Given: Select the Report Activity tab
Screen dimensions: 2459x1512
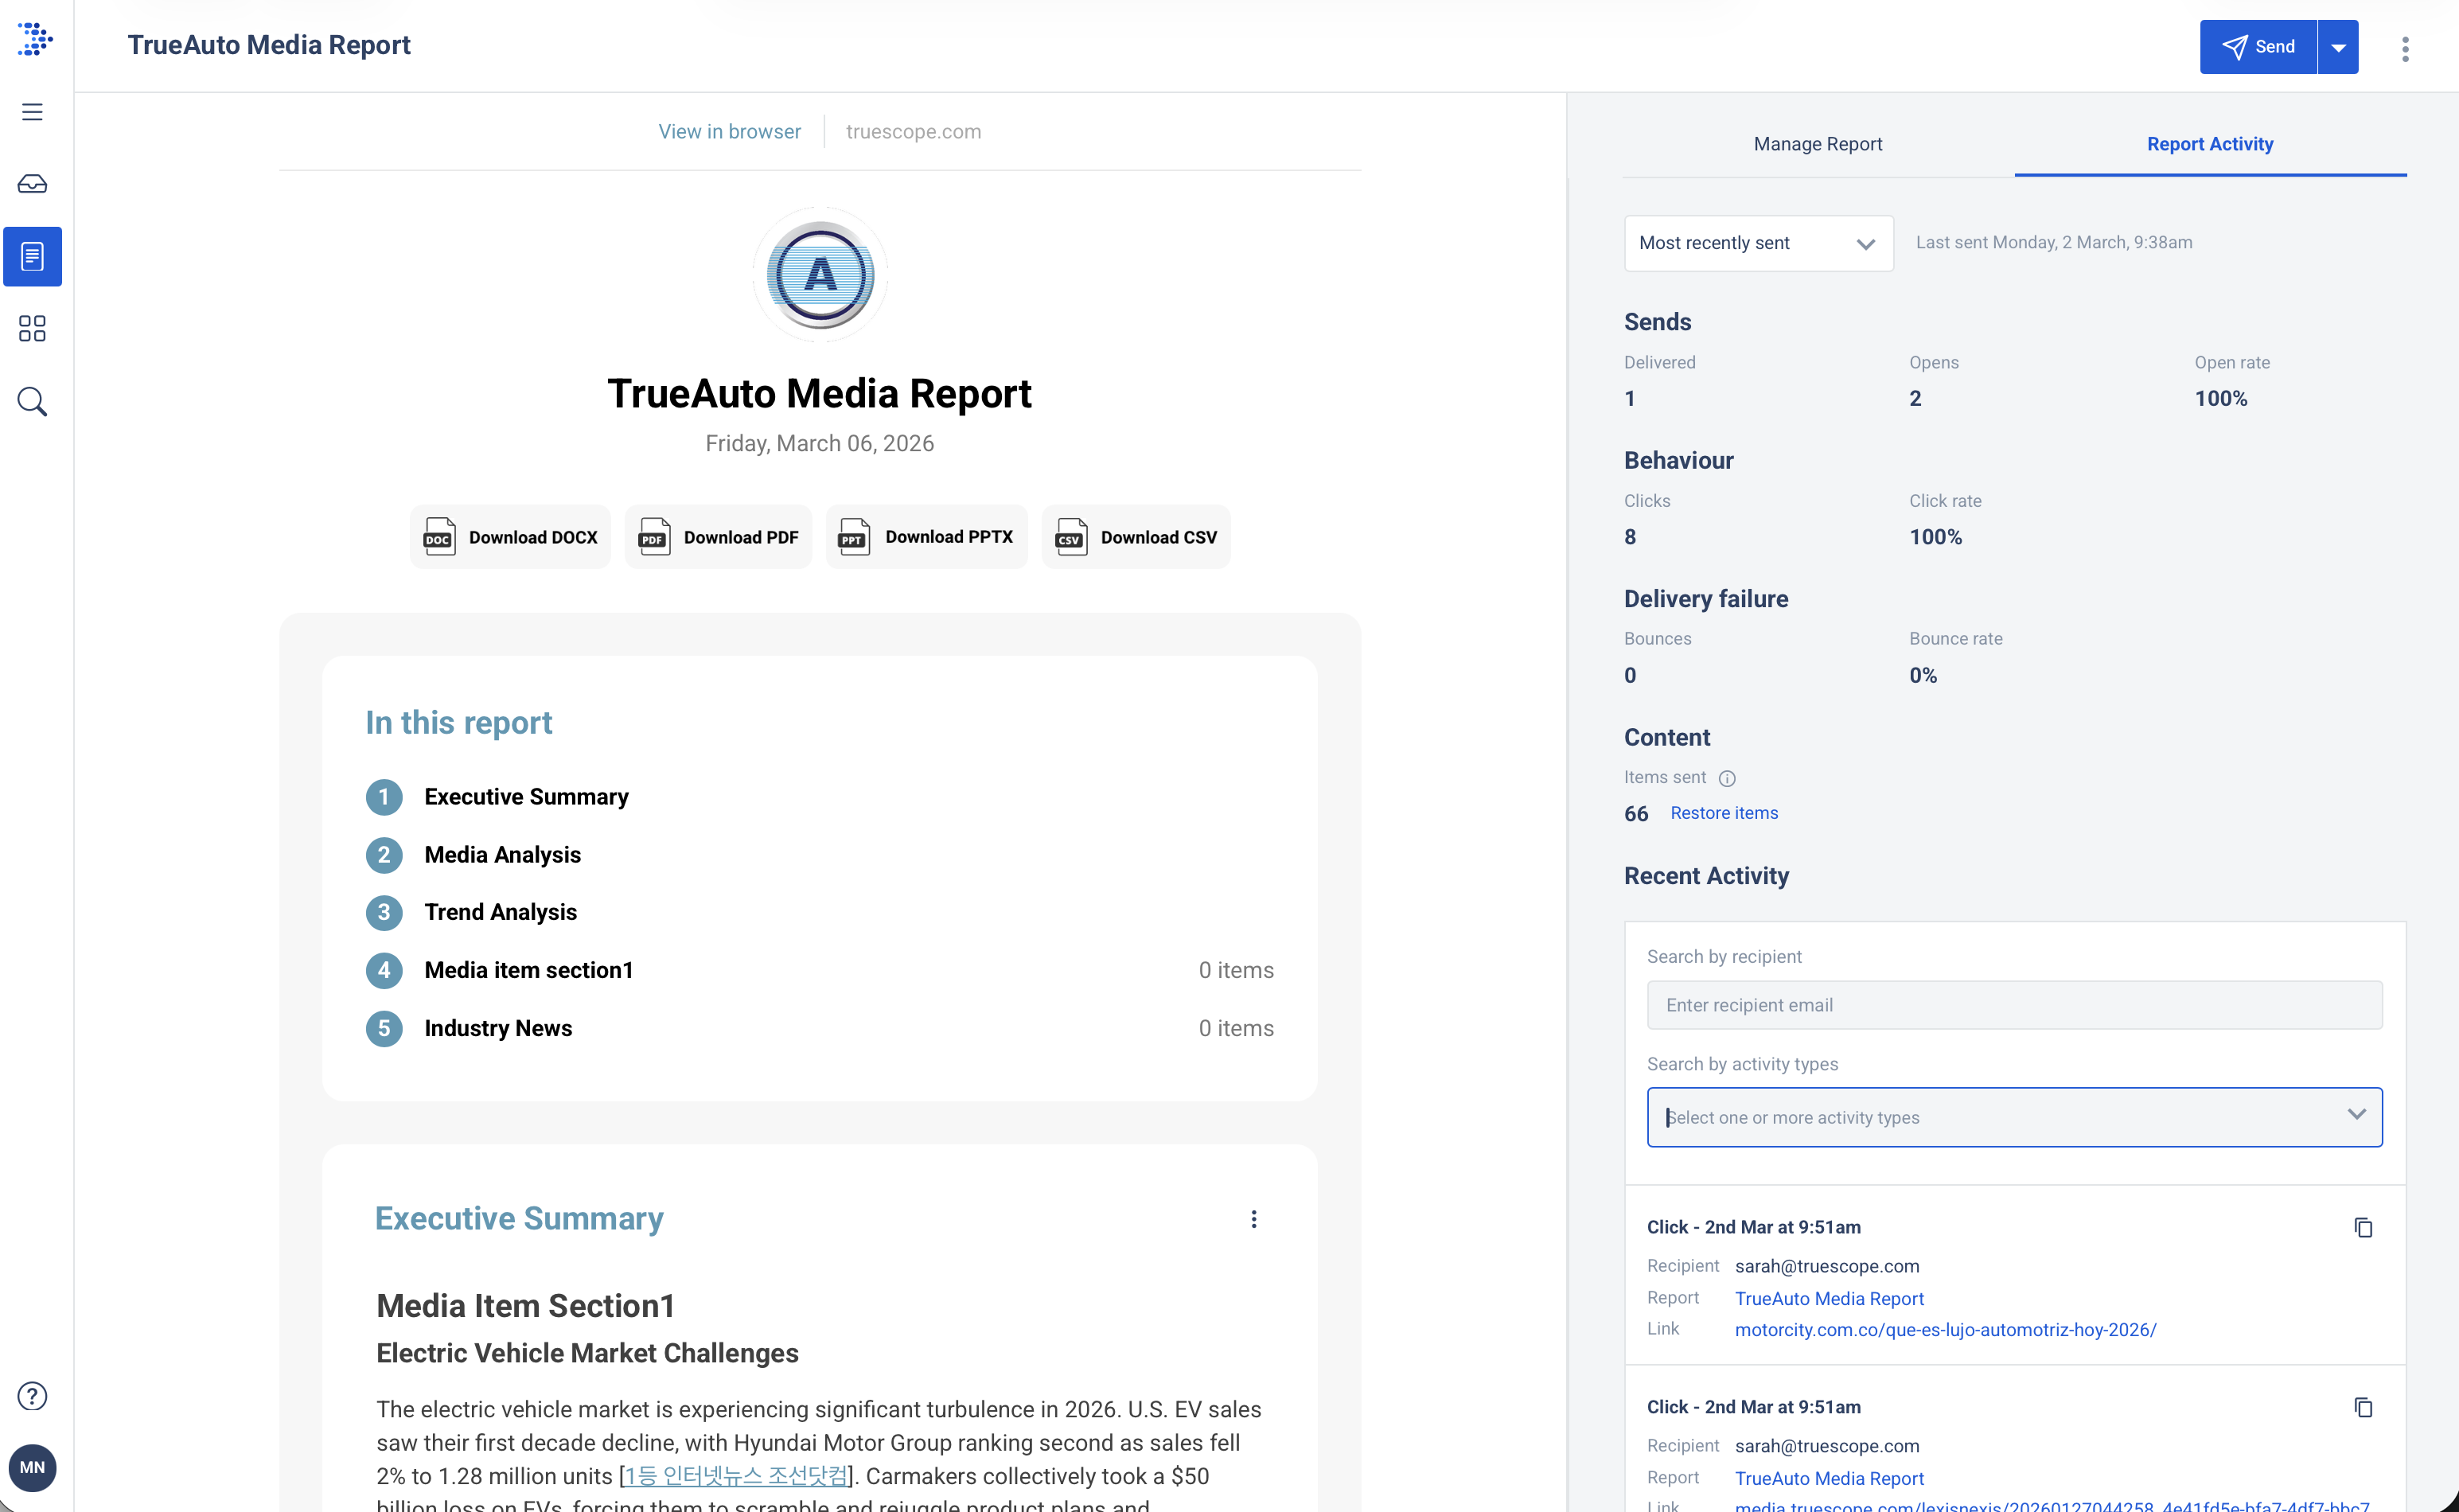Looking at the screenshot, I should pyautogui.click(x=2209, y=144).
